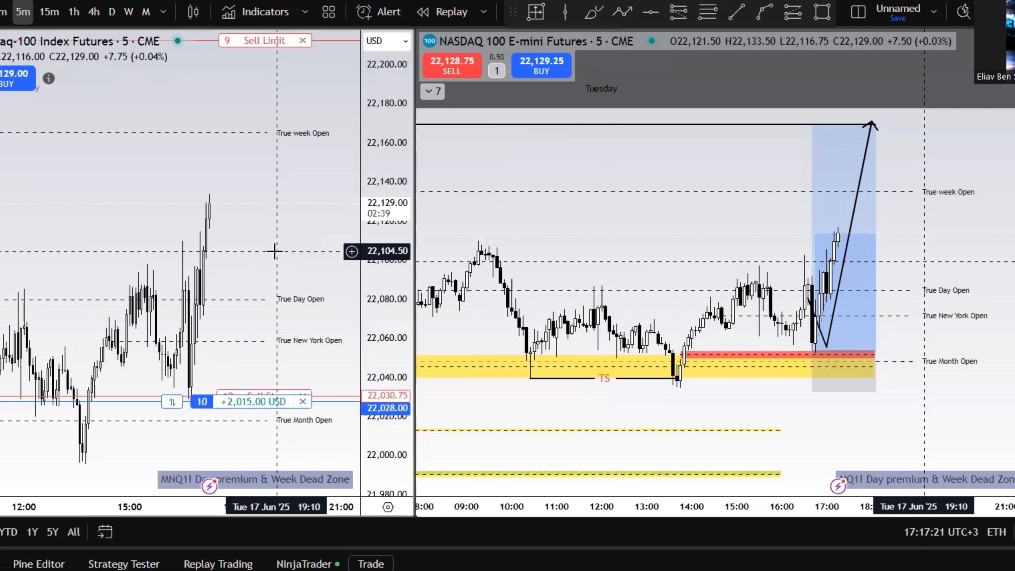
Task: Open the Pine Editor tab
Action: pos(39,564)
